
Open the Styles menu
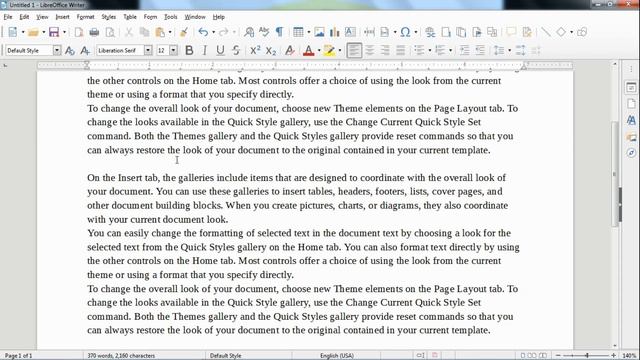tap(108, 17)
